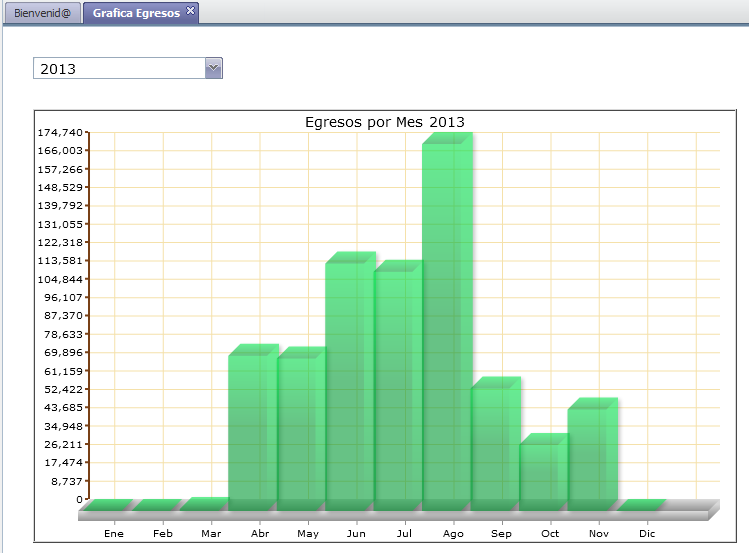Viewport: 749px width, 553px height.
Task: Select the Nov bar in chart
Action: (x=590, y=455)
